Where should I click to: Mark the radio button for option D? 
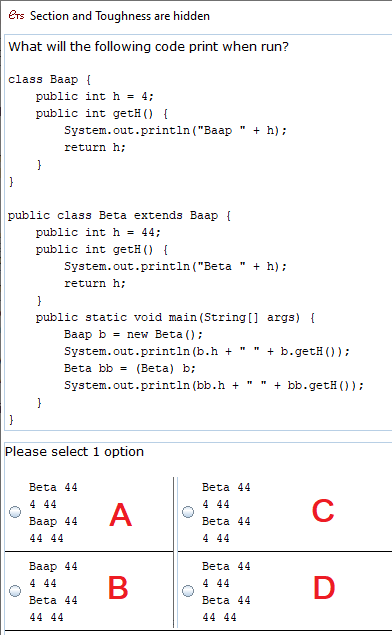188,591
